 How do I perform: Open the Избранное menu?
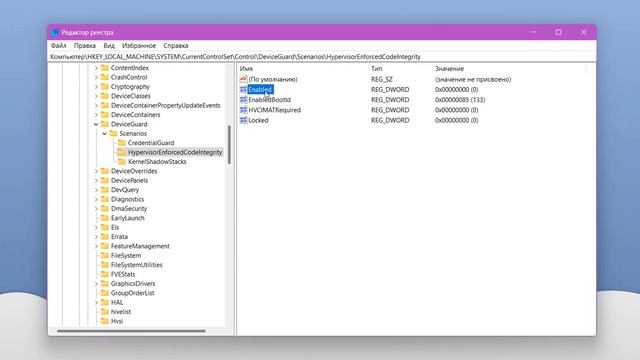(x=139, y=46)
